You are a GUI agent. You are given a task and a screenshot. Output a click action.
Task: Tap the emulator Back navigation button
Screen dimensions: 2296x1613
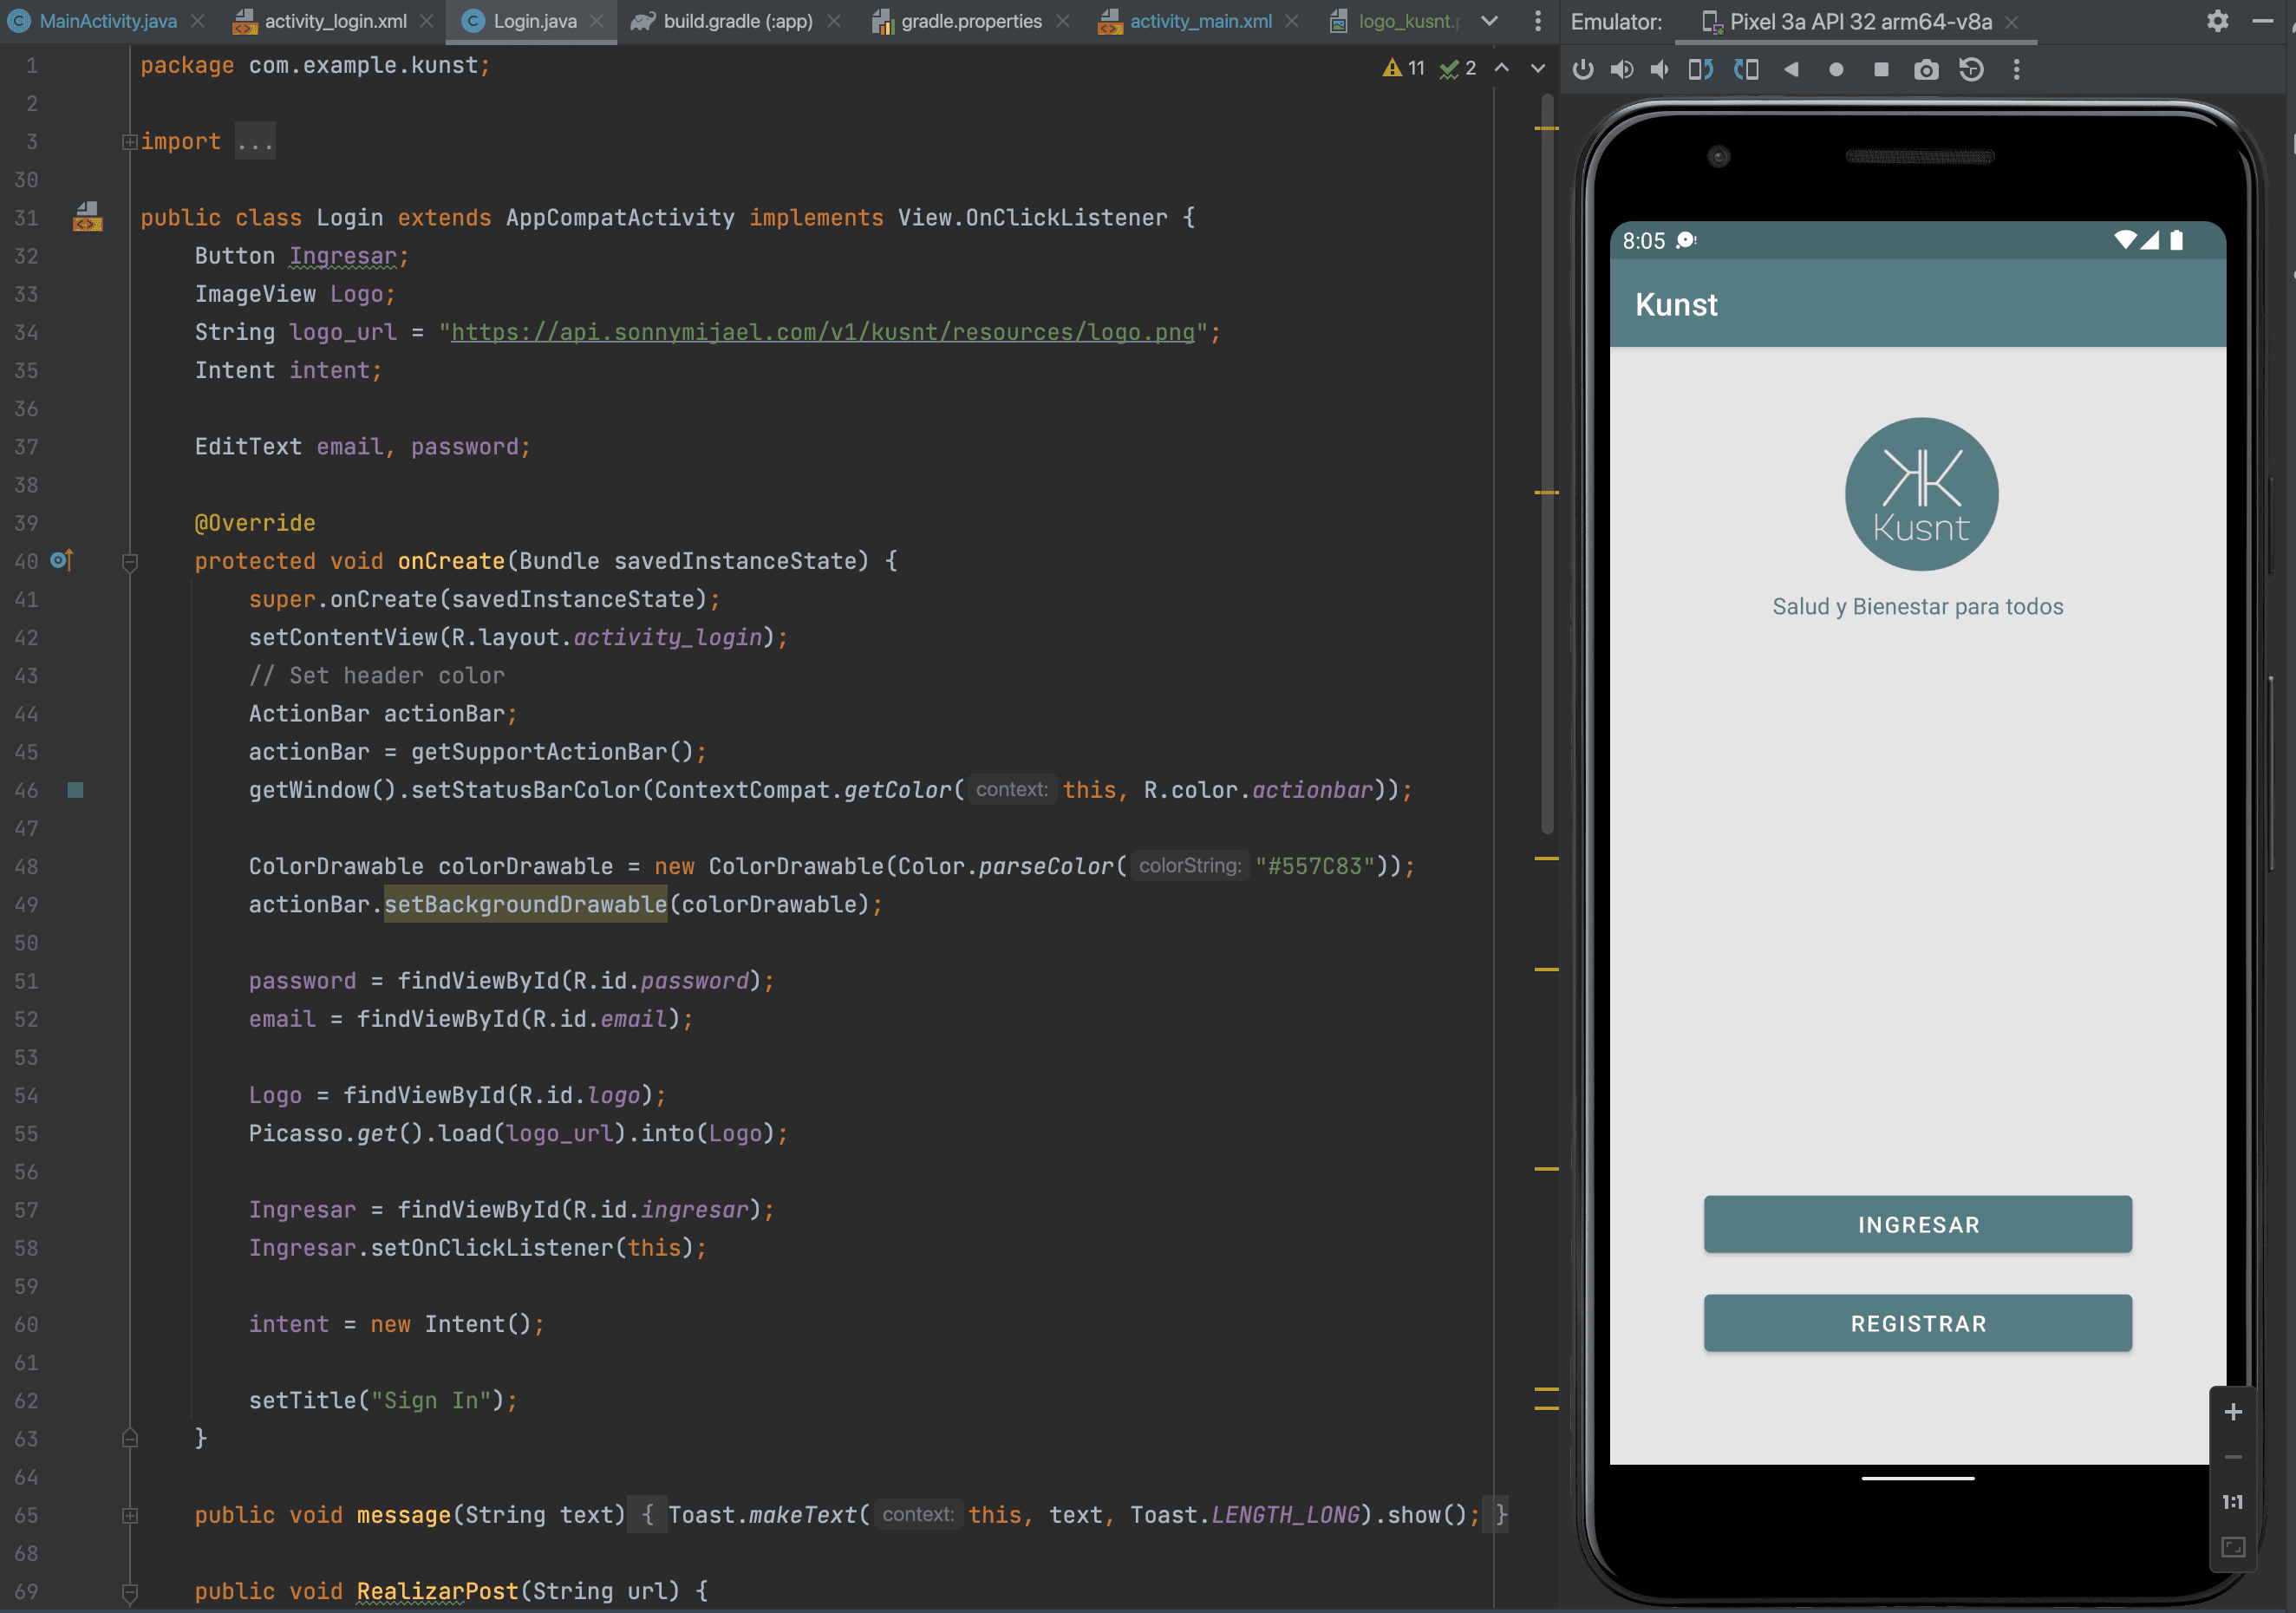click(x=1792, y=70)
